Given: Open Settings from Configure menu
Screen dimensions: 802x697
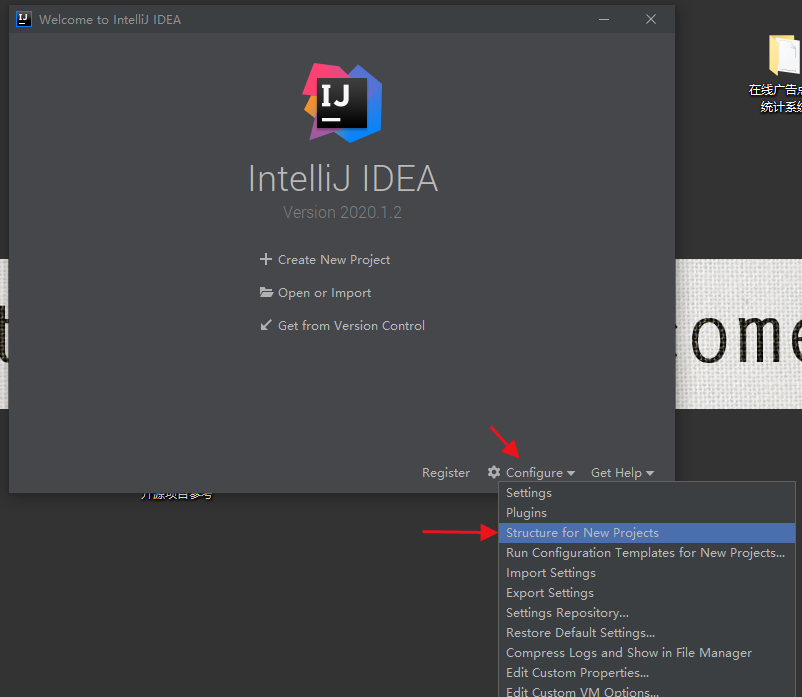Looking at the screenshot, I should pyautogui.click(x=647, y=493).
